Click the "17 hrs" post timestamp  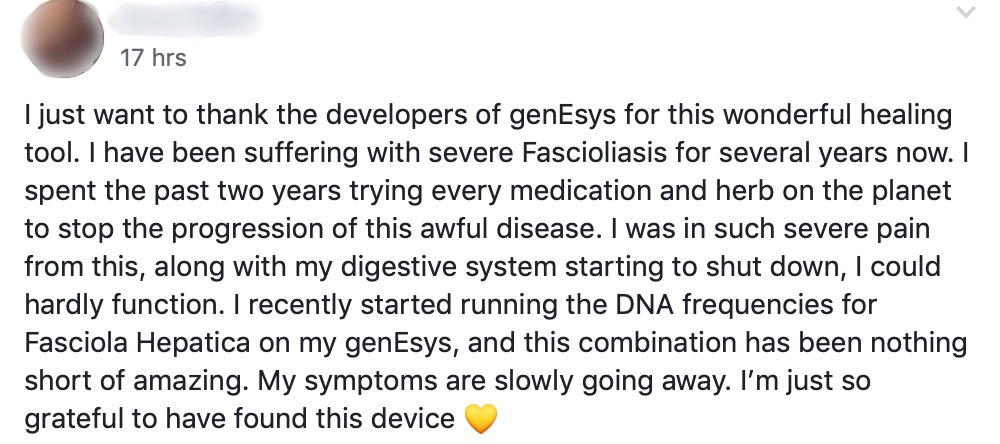coord(152,58)
